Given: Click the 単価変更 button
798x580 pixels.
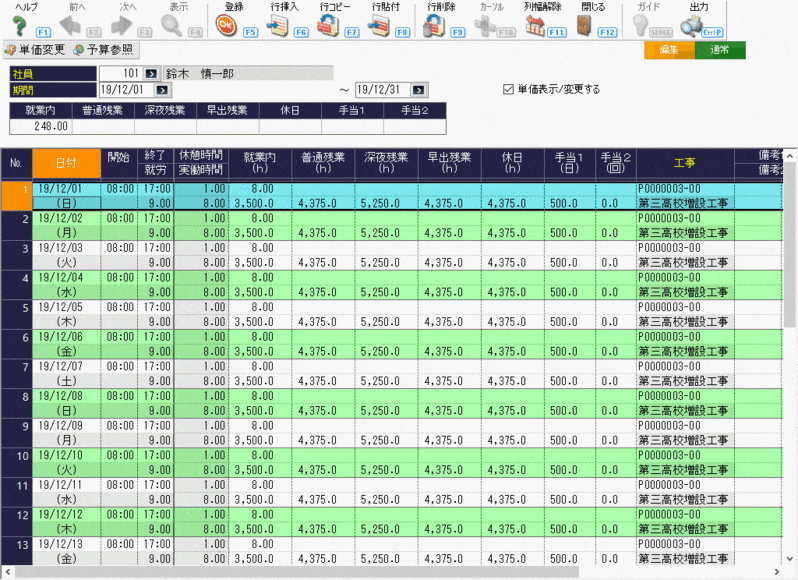Looking at the screenshot, I should [x=35, y=50].
